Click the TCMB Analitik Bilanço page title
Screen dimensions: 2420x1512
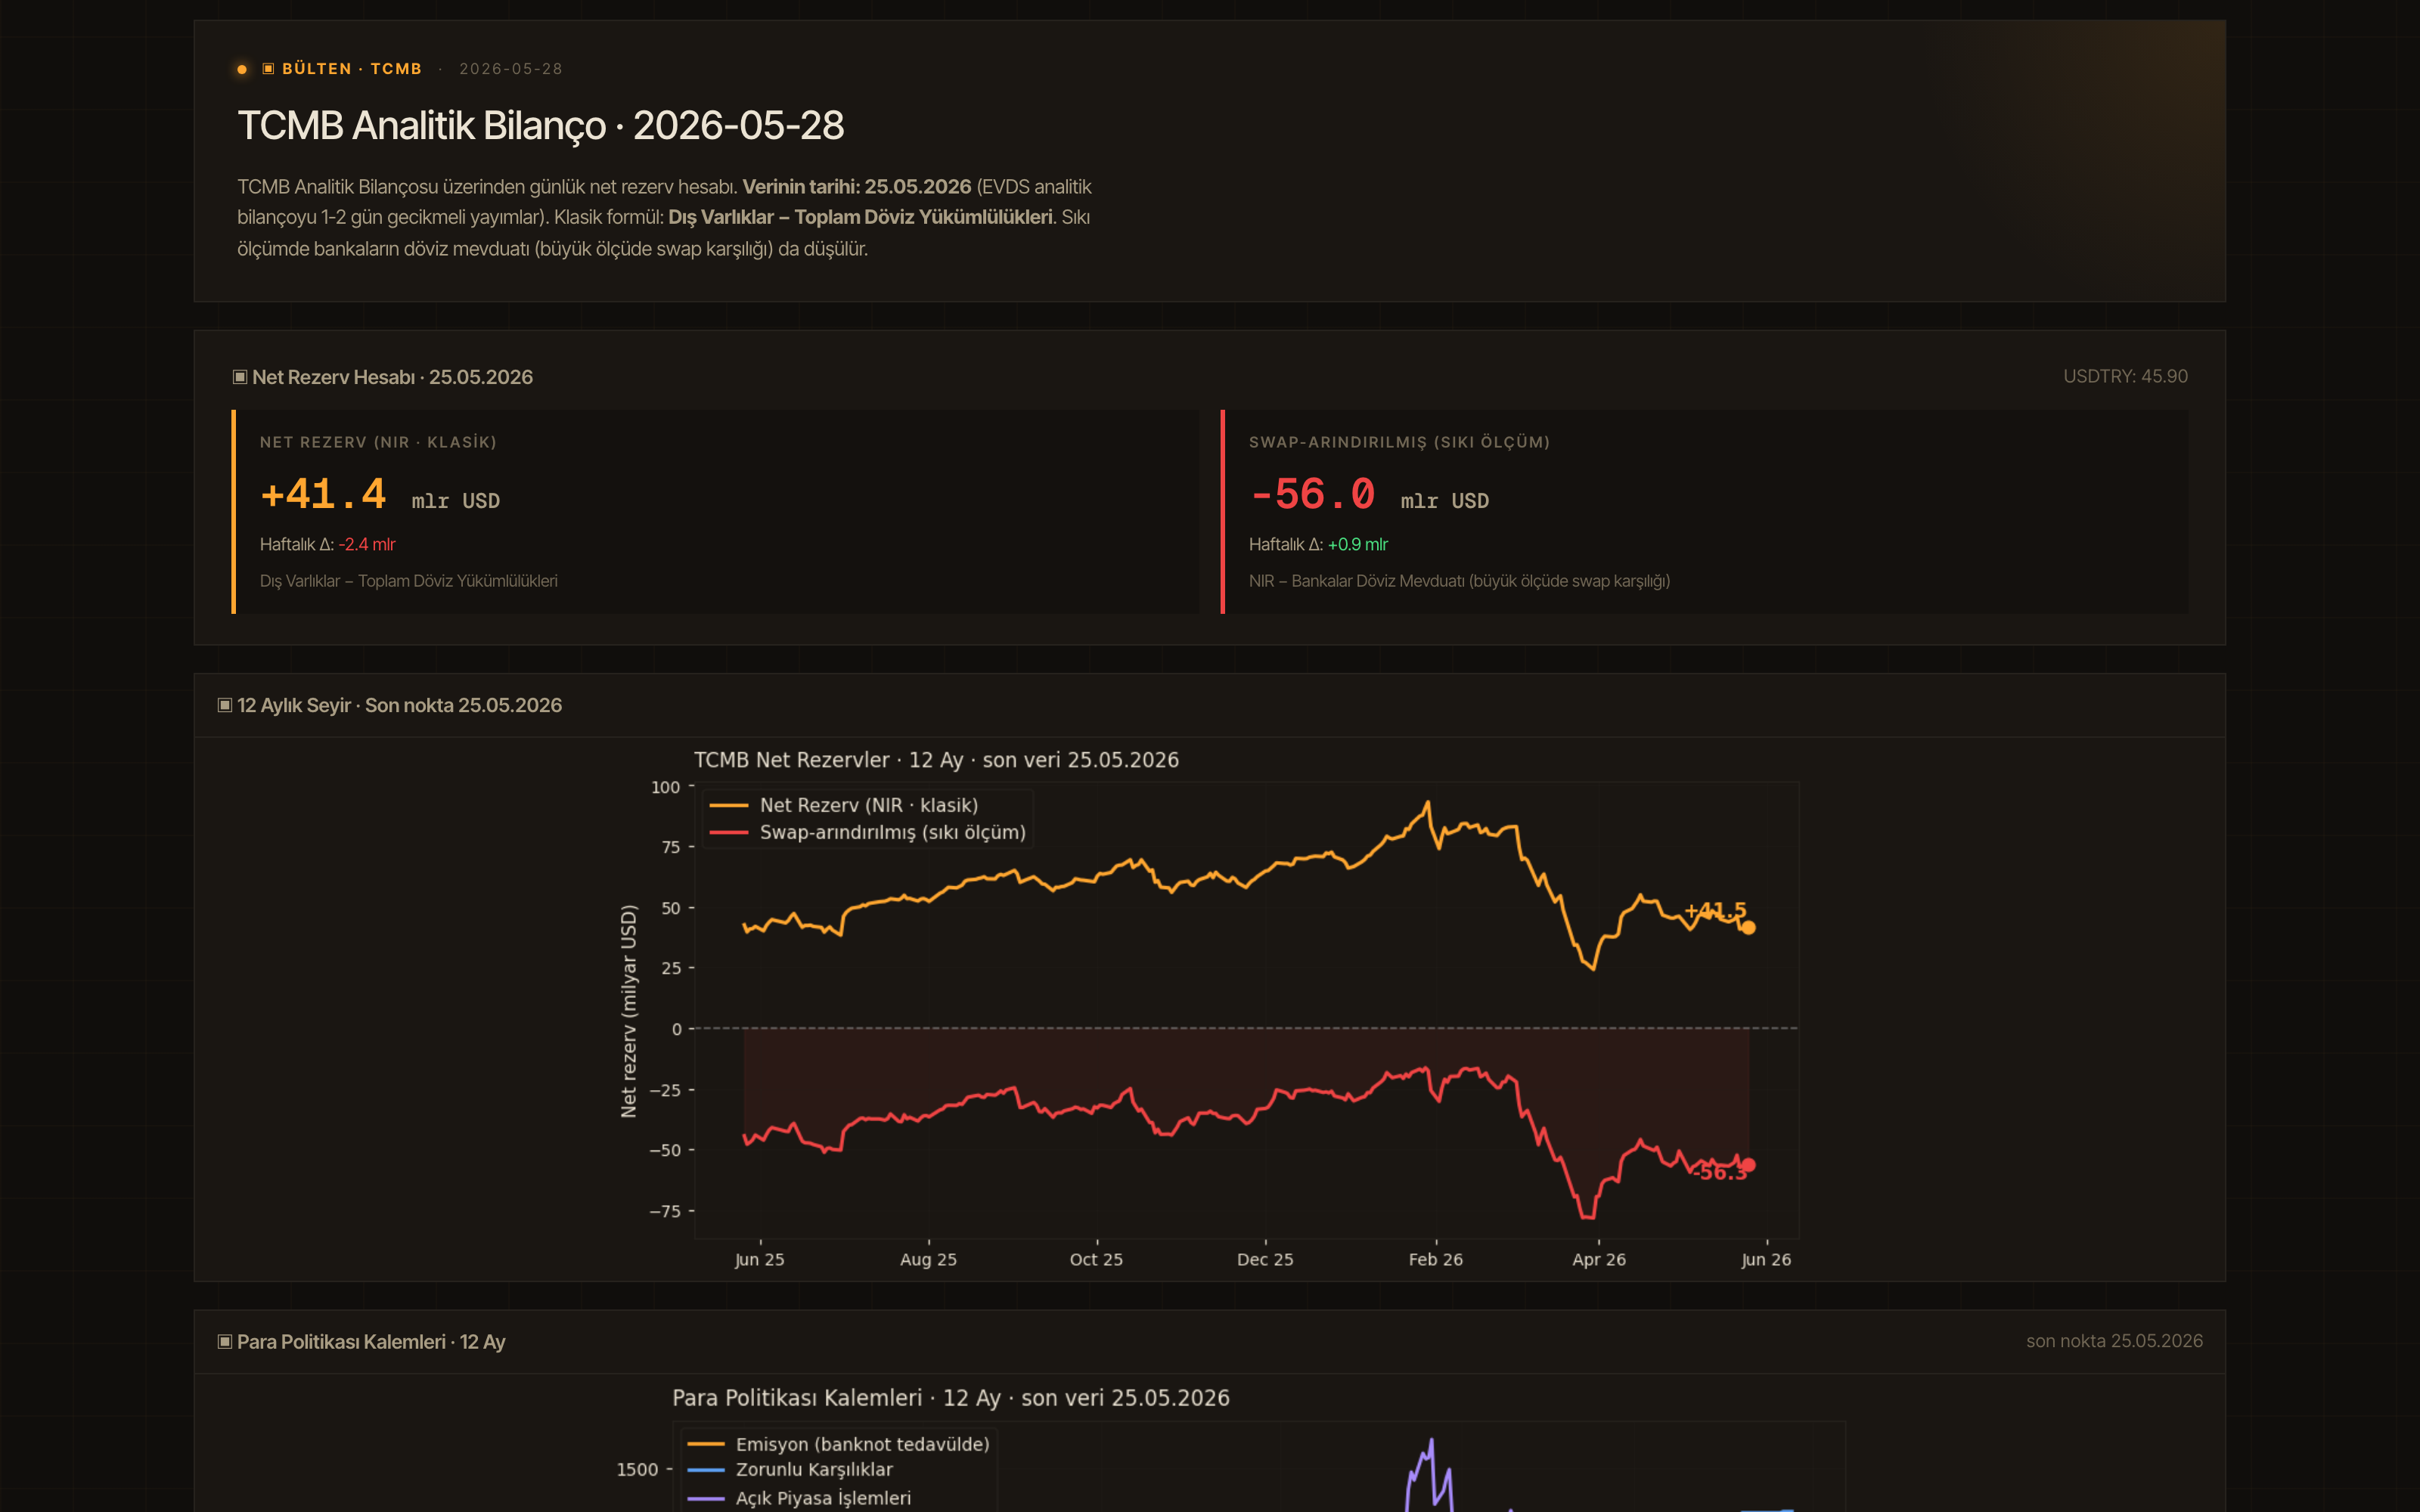click(541, 126)
